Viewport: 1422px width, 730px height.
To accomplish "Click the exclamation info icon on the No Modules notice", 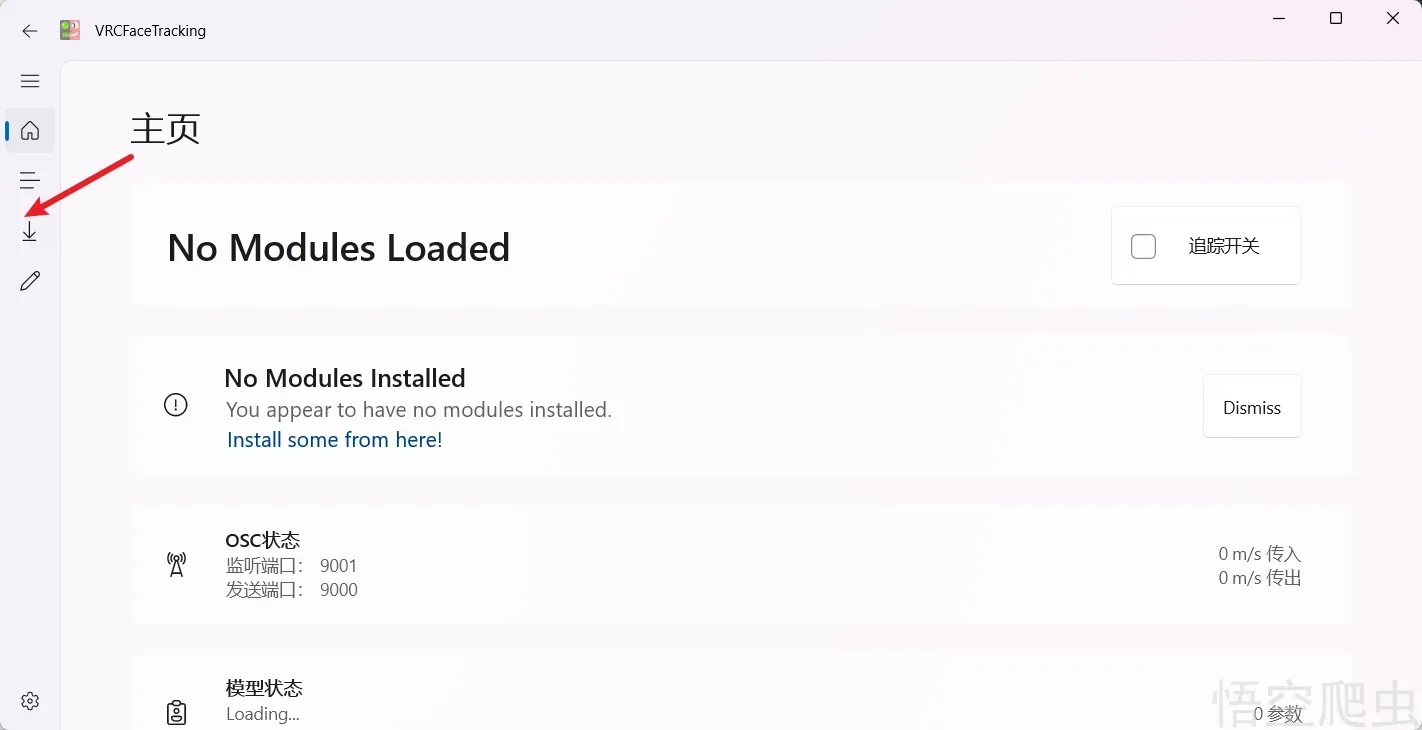I will (x=176, y=405).
